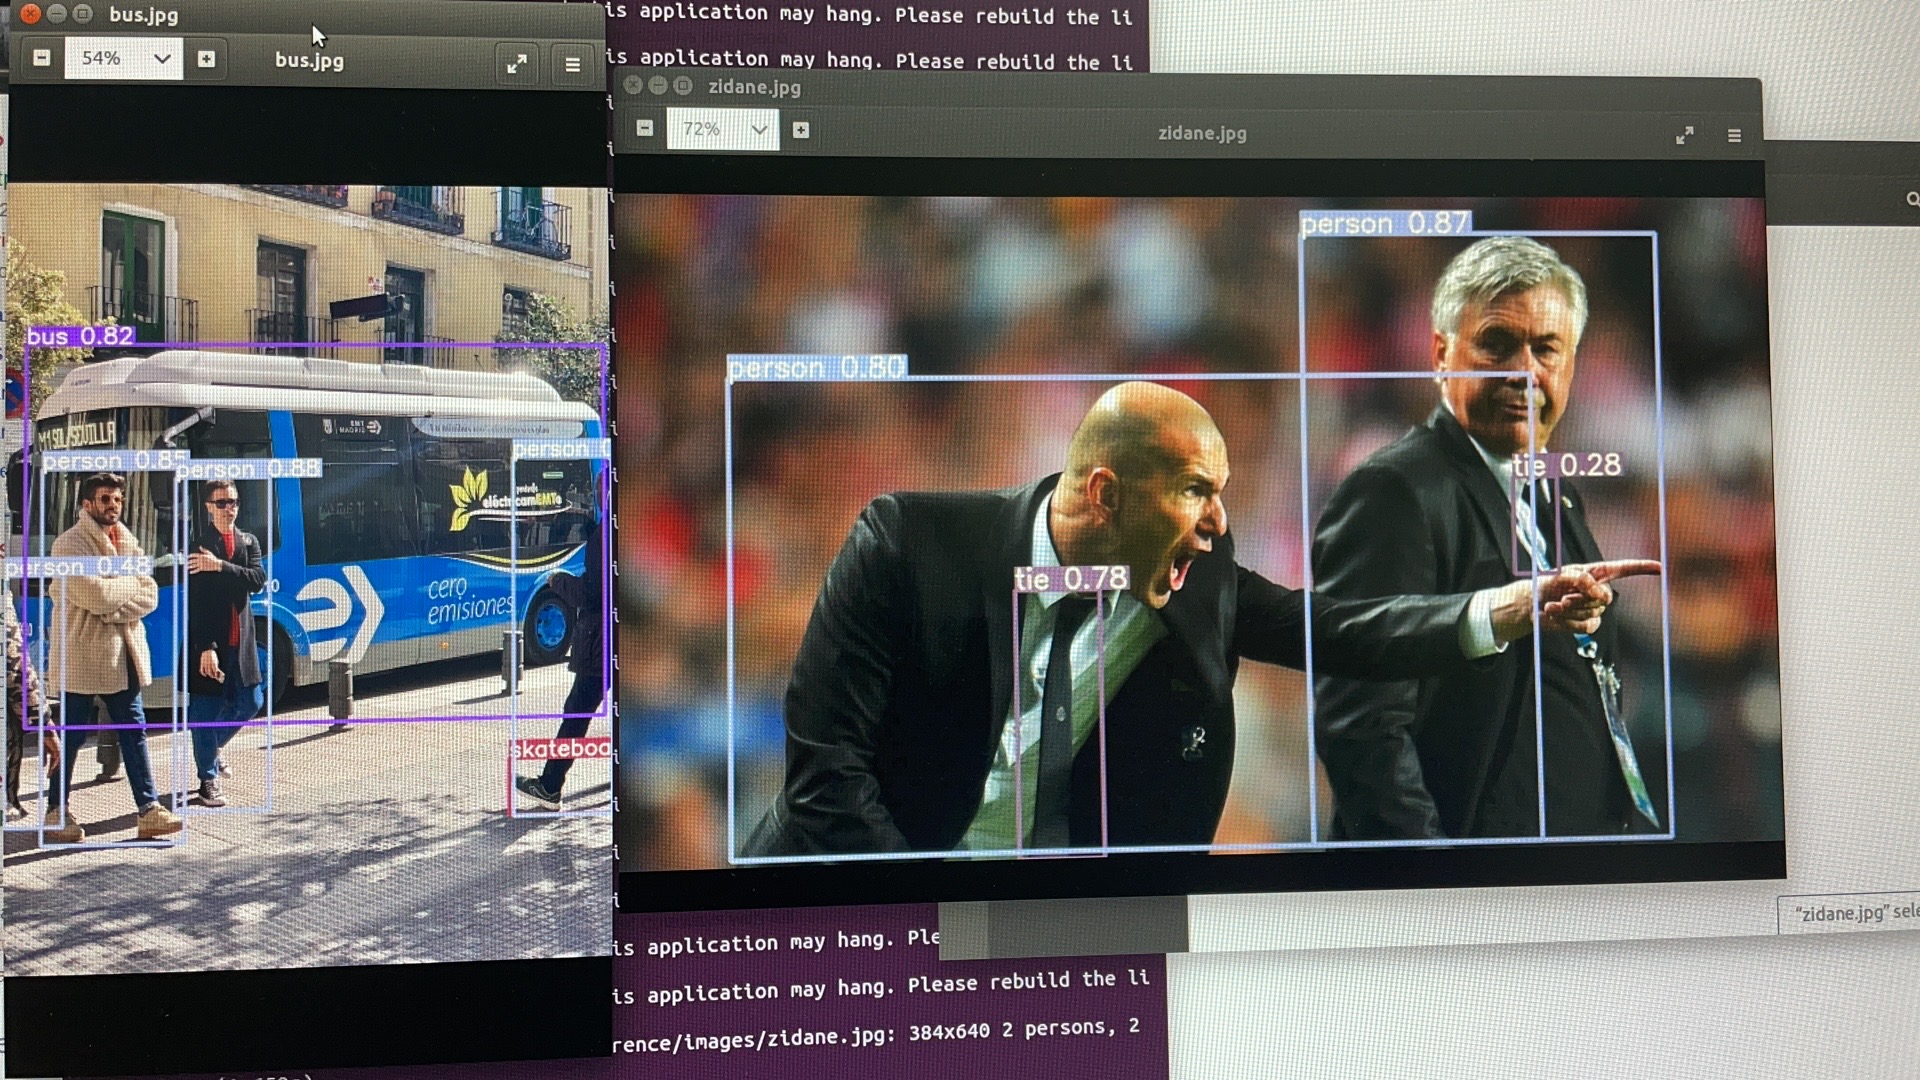
Task: Zoom in on the zidane.jpg image
Action: point(801,130)
